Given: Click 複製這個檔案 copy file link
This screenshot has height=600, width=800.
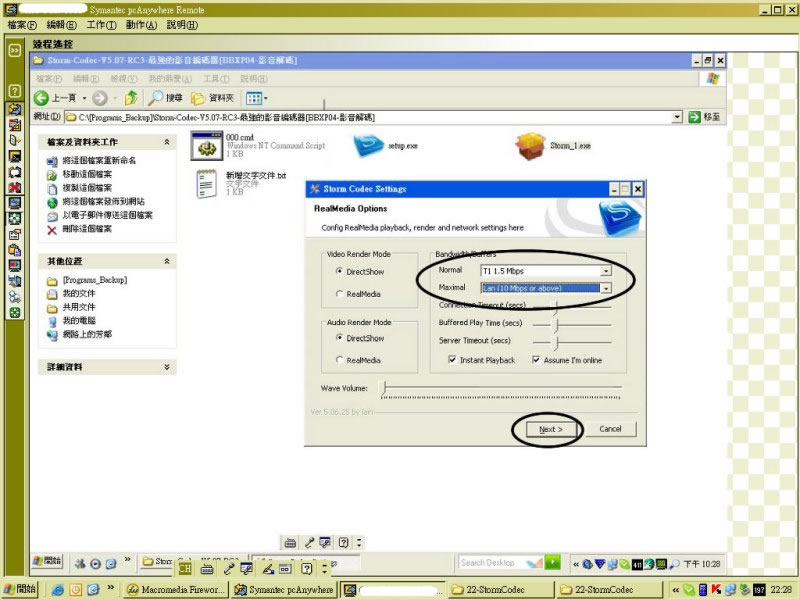Looking at the screenshot, I should (87, 188).
